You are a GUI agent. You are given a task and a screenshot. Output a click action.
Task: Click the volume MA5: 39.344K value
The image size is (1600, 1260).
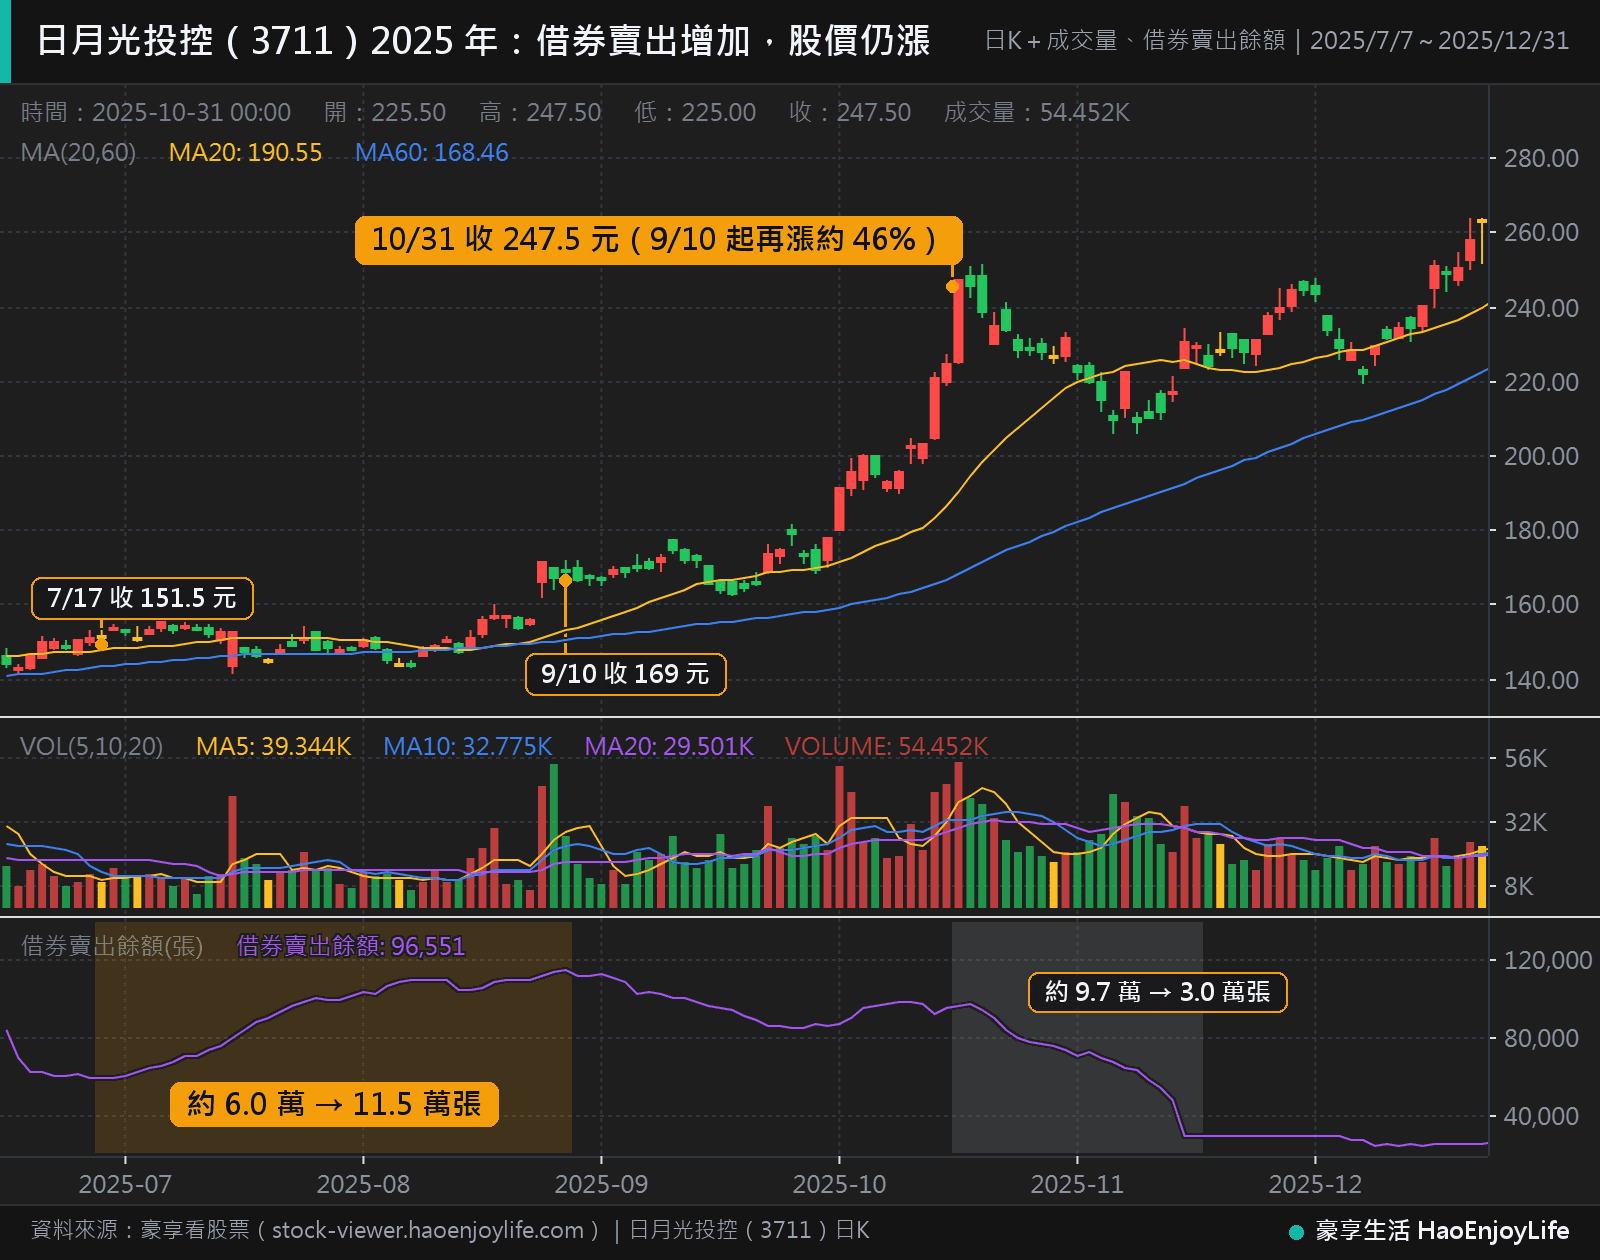click(273, 747)
